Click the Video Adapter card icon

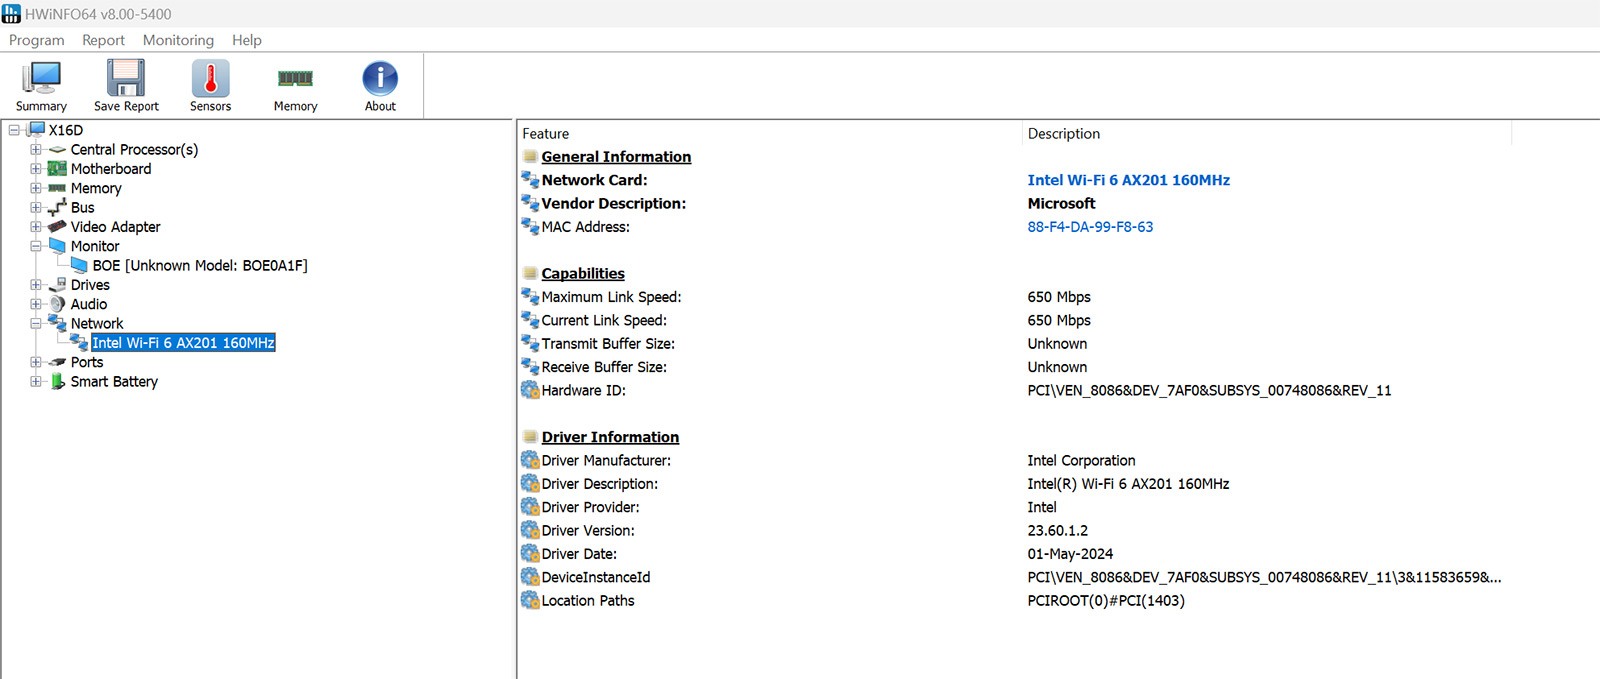pyautogui.click(x=58, y=227)
